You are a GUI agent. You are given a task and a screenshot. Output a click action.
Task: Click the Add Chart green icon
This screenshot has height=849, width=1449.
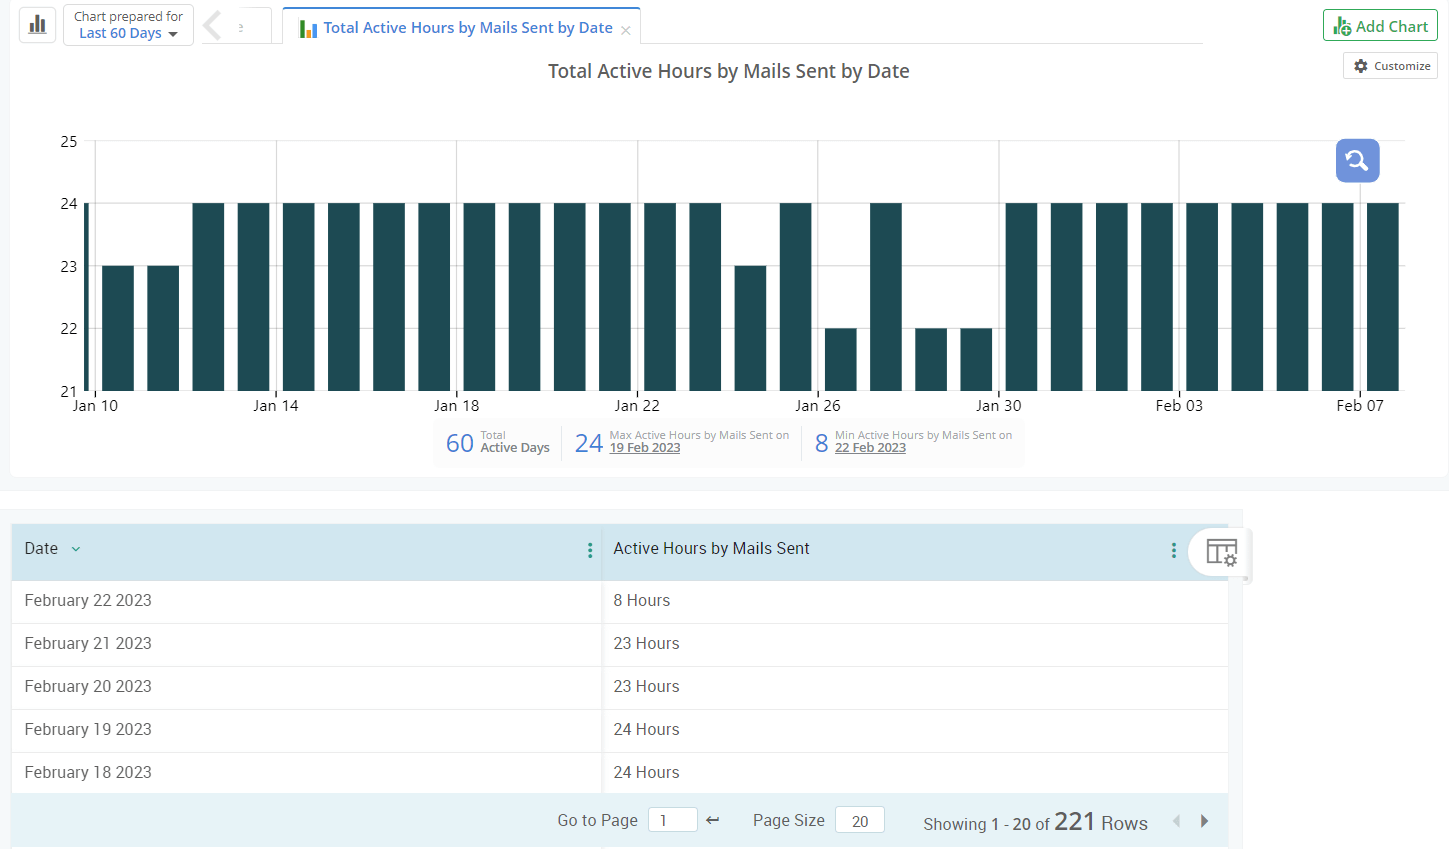coord(1340,25)
